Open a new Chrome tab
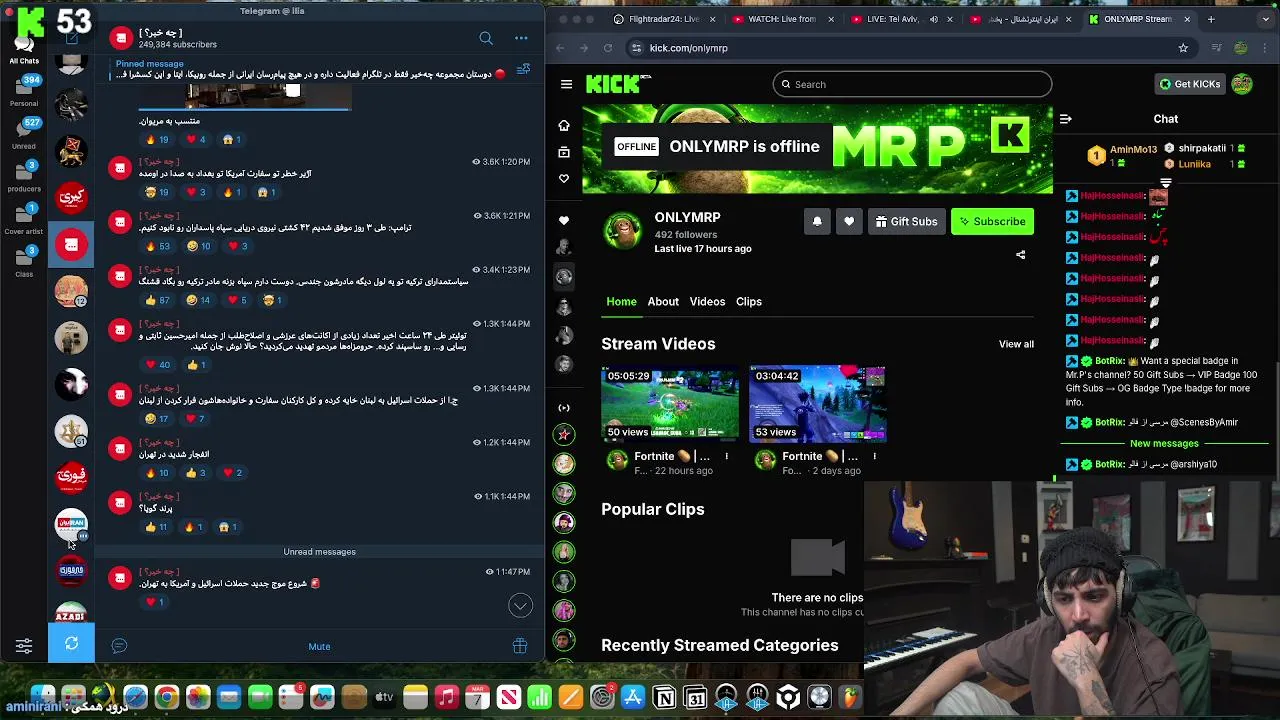 point(1211,19)
